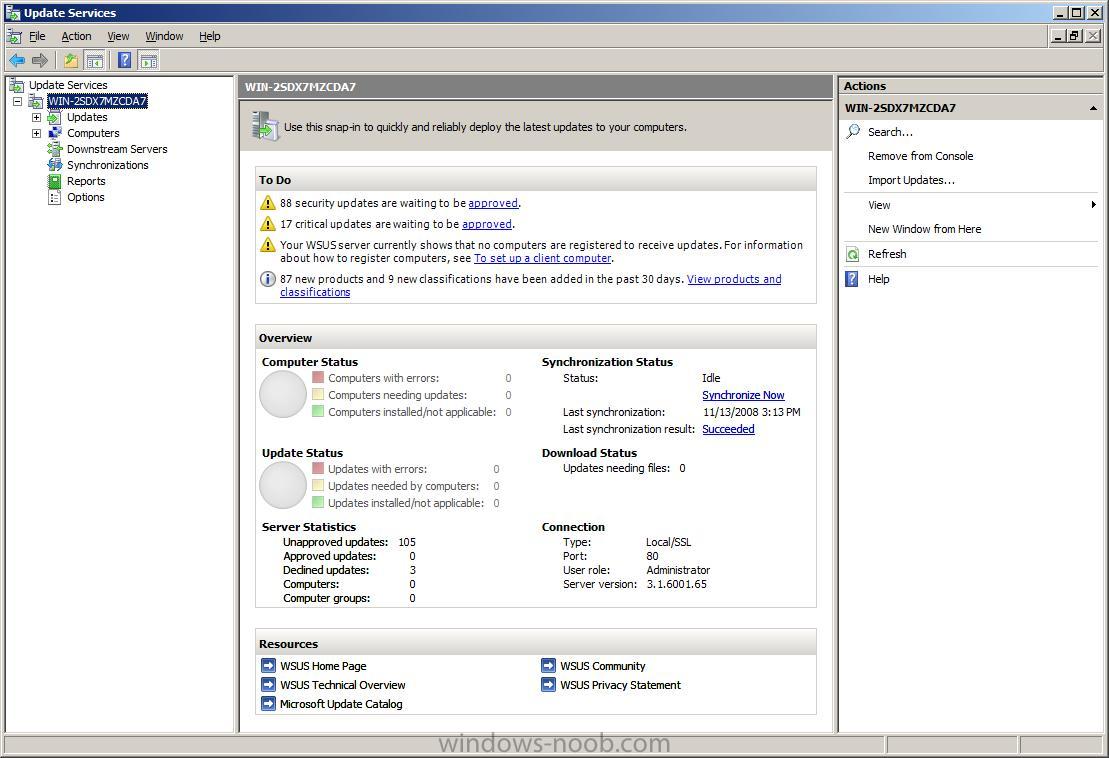Click the blue Help question-mark toolbar icon

(x=124, y=61)
